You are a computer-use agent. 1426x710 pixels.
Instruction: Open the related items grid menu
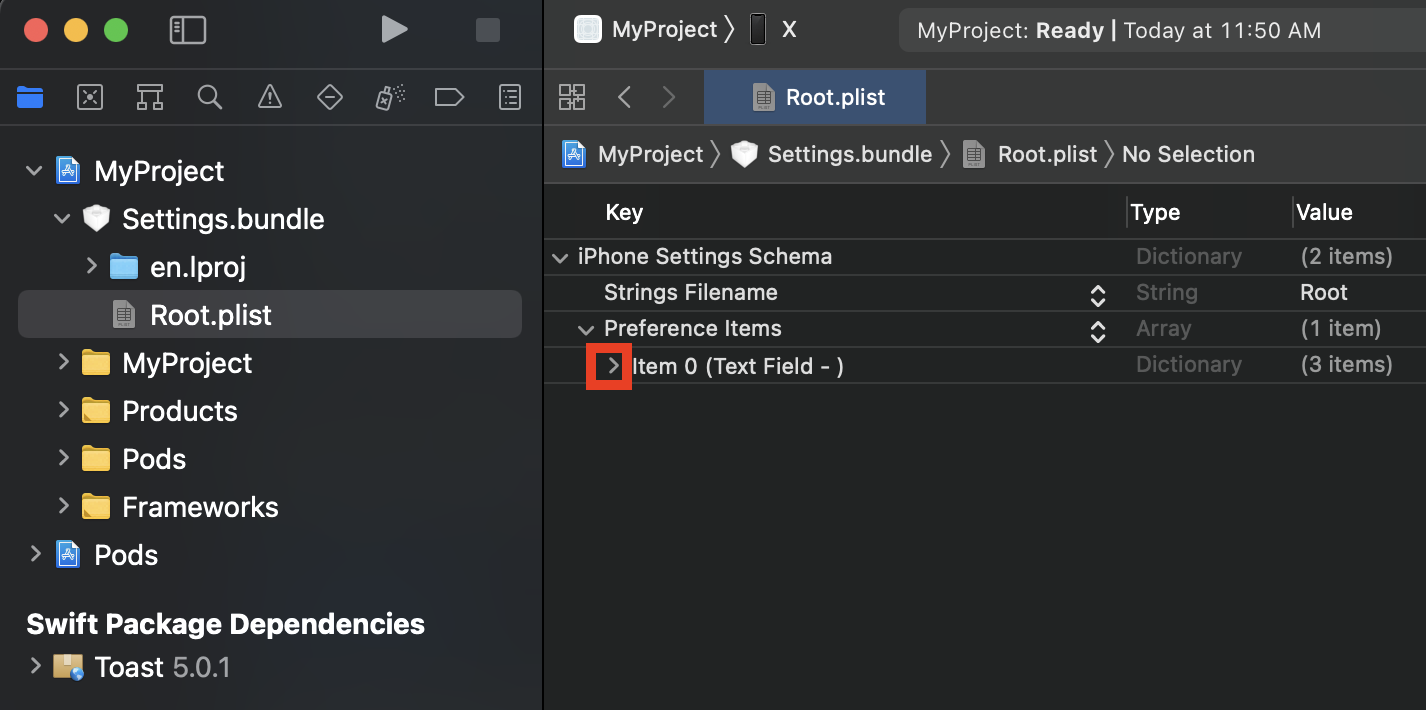(x=572, y=97)
